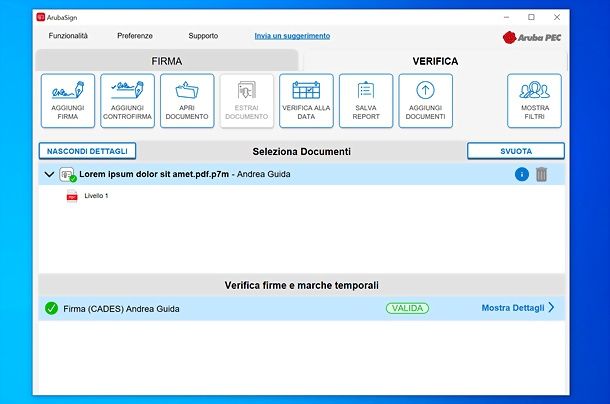The height and width of the screenshot is (404, 610).
Task: Click green check icon beside Firma (CADES)
Action: pos(51,308)
